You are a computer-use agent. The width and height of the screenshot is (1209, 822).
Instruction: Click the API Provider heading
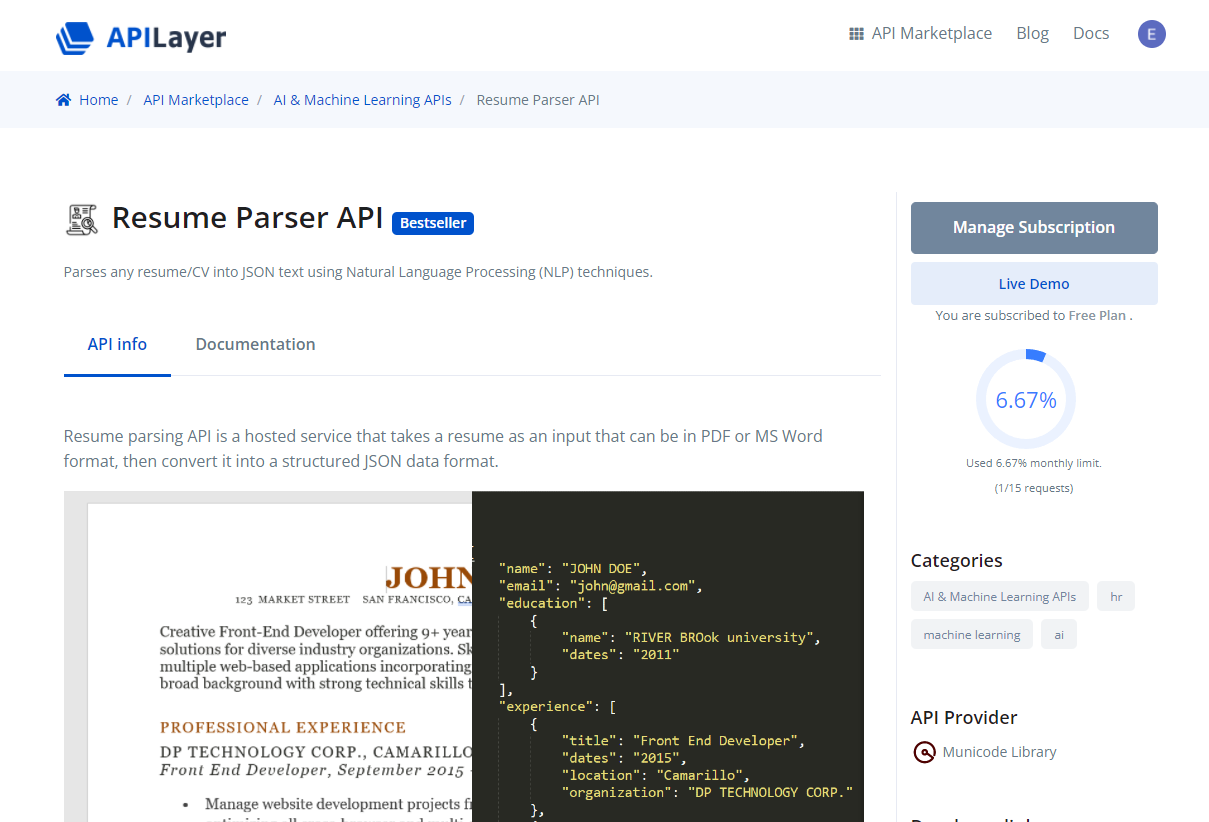964,718
